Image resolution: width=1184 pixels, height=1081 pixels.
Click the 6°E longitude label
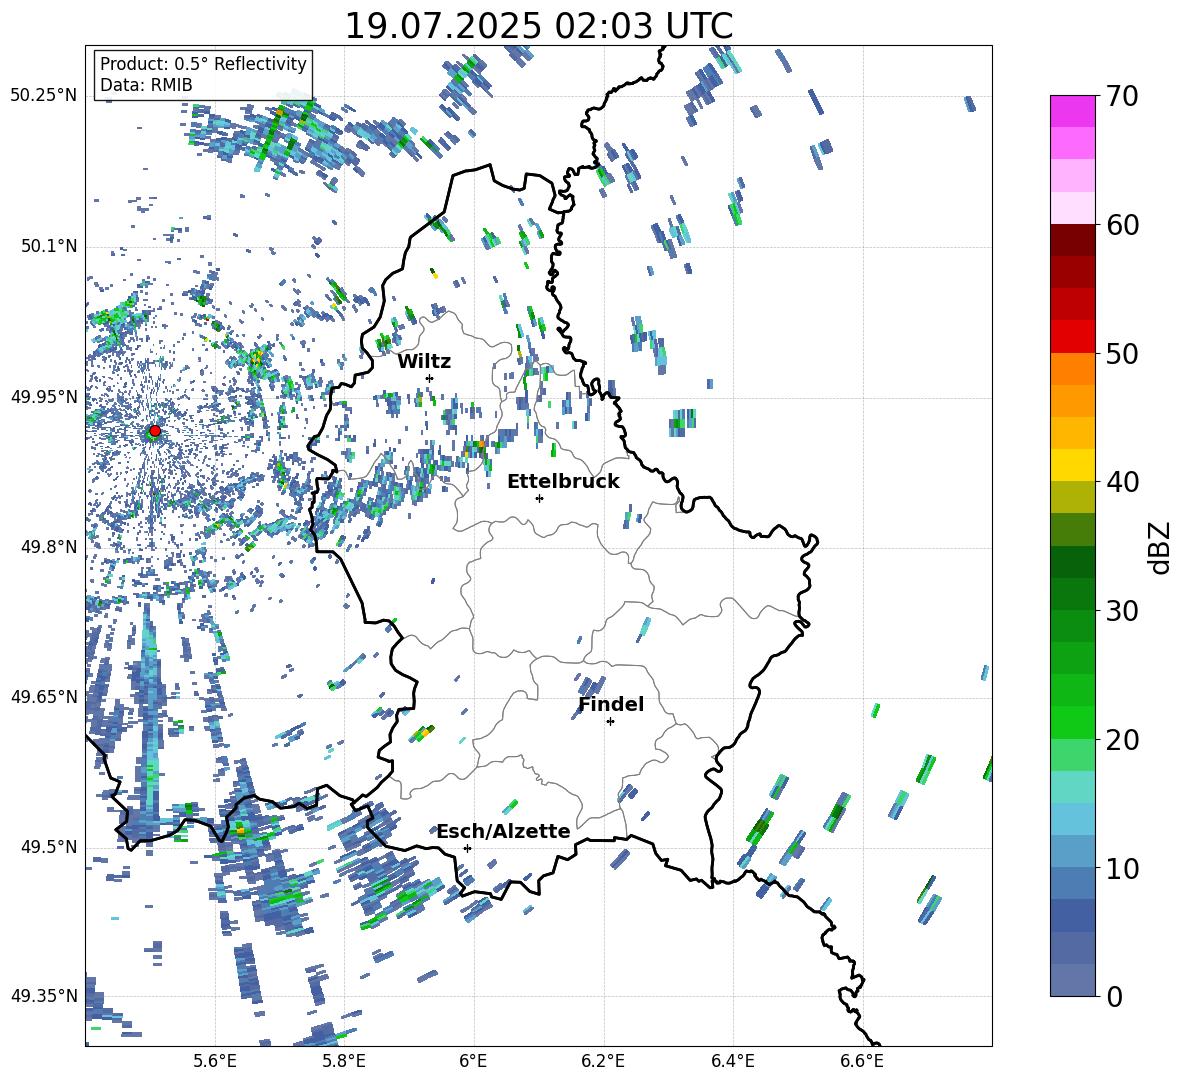click(473, 1061)
